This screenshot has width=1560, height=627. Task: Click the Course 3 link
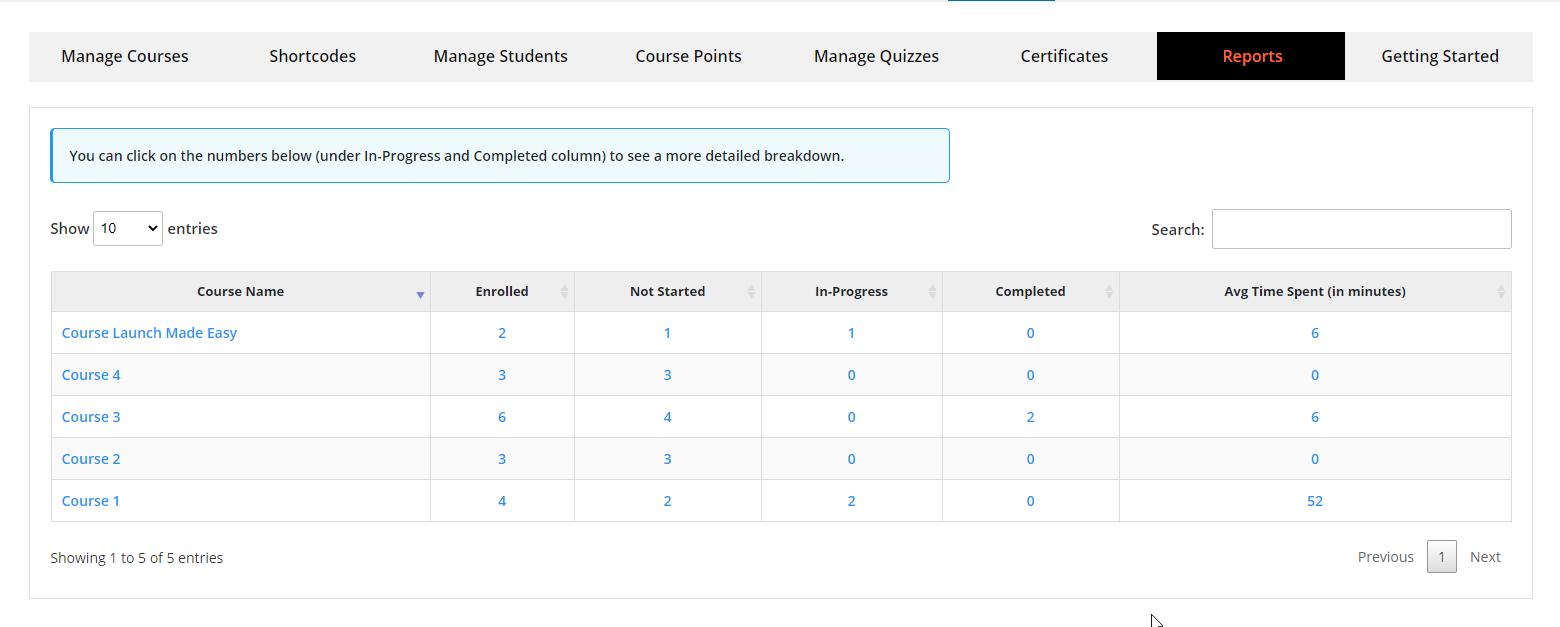point(91,417)
